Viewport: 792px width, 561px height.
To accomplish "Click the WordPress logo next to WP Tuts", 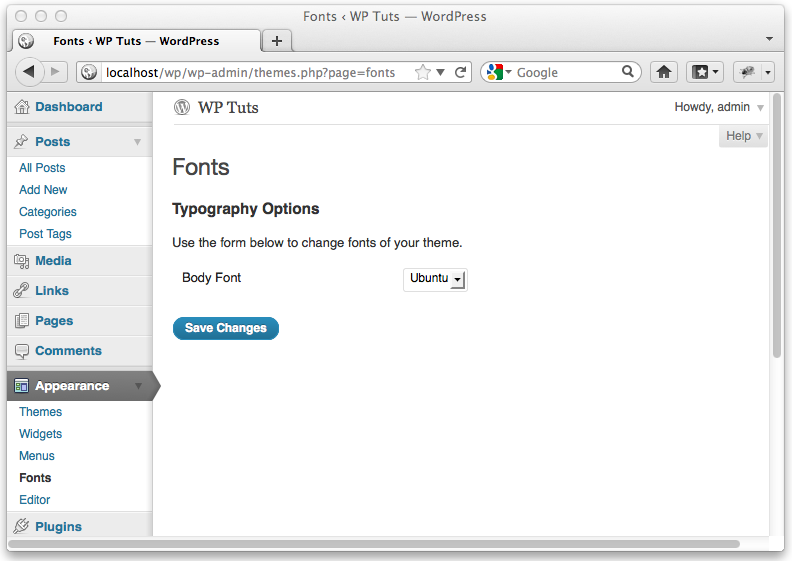I will point(182,107).
